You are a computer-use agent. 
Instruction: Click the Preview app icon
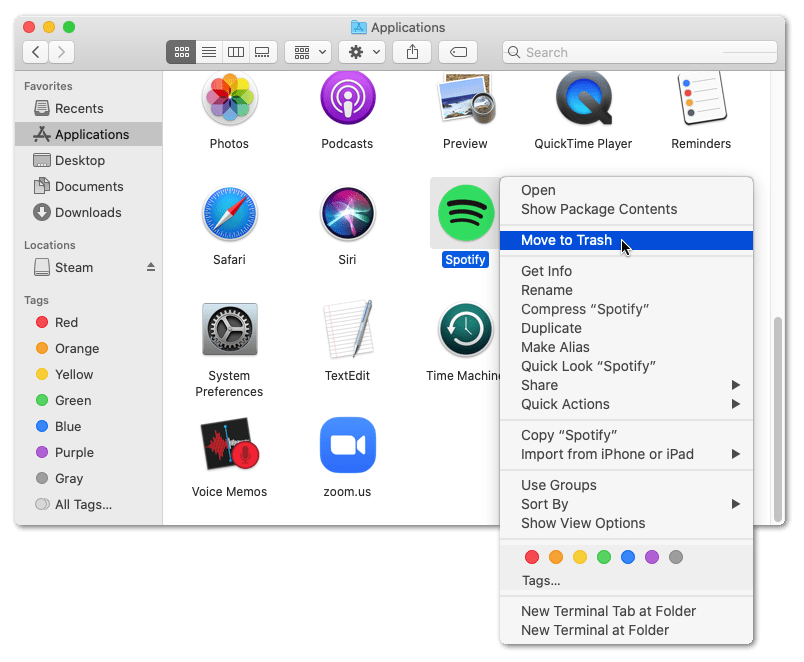[466, 98]
